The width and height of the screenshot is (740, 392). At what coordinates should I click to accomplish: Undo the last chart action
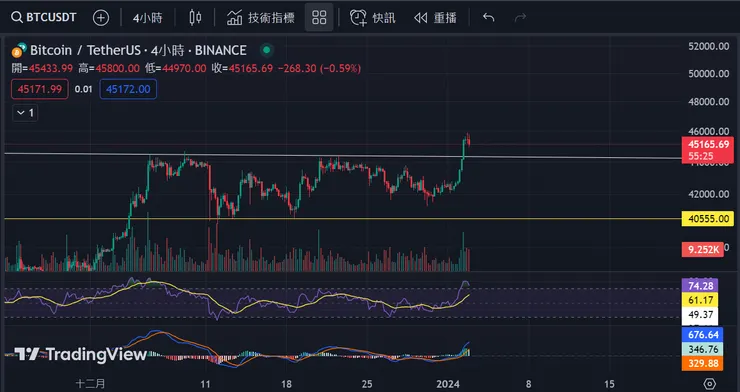point(488,18)
